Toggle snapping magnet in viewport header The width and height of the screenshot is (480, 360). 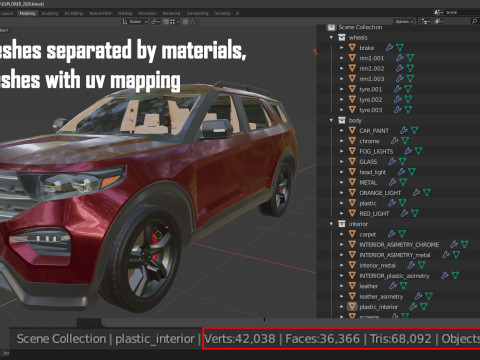(165, 22)
